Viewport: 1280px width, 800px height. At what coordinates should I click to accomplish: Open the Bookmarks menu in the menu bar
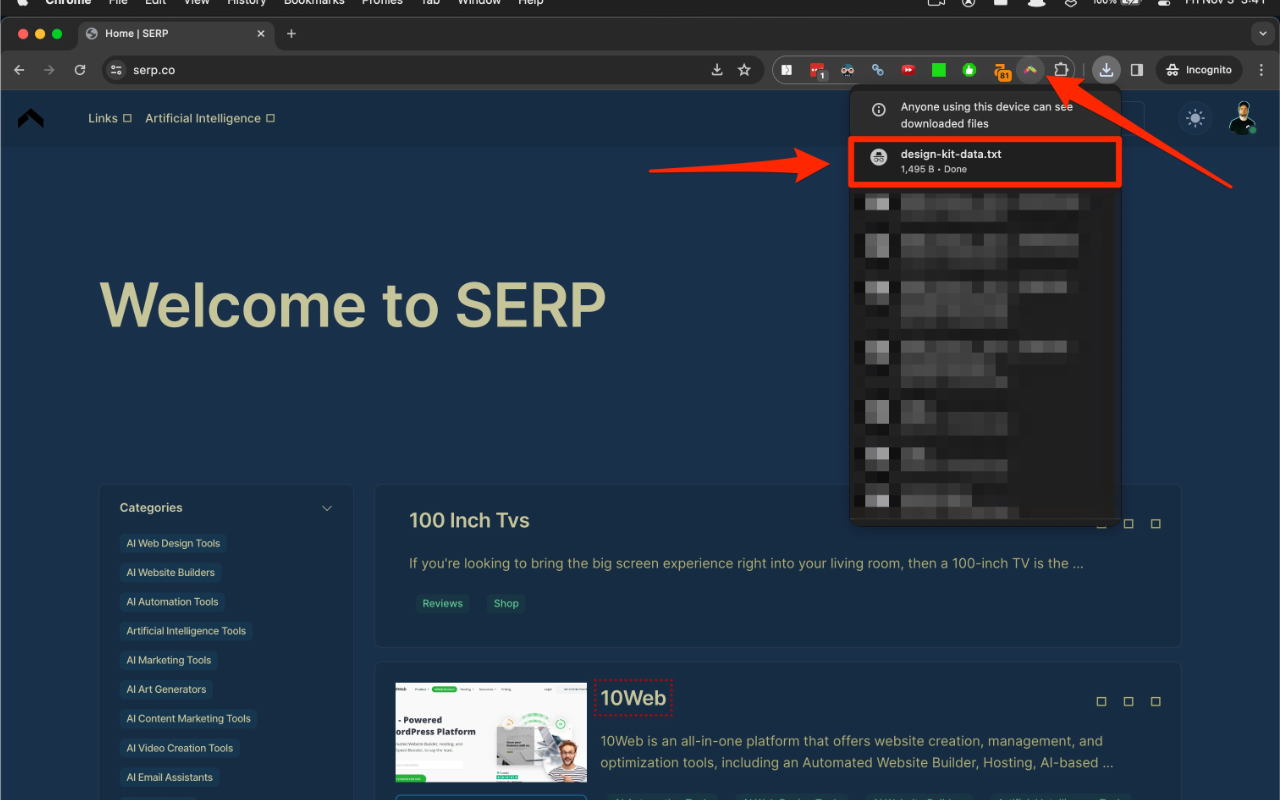[313, 3]
